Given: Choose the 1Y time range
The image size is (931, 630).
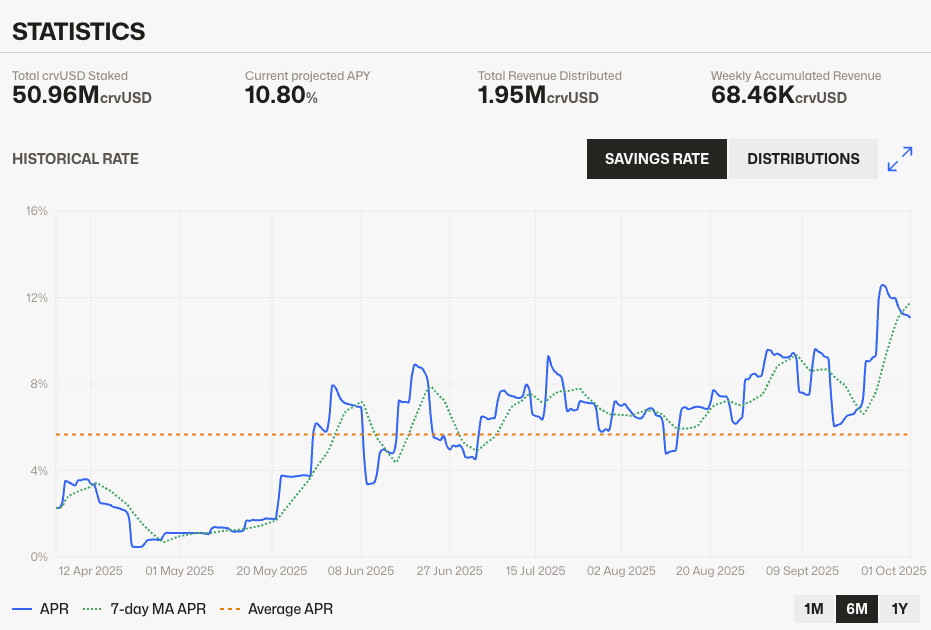Looking at the screenshot, I should pos(899,609).
